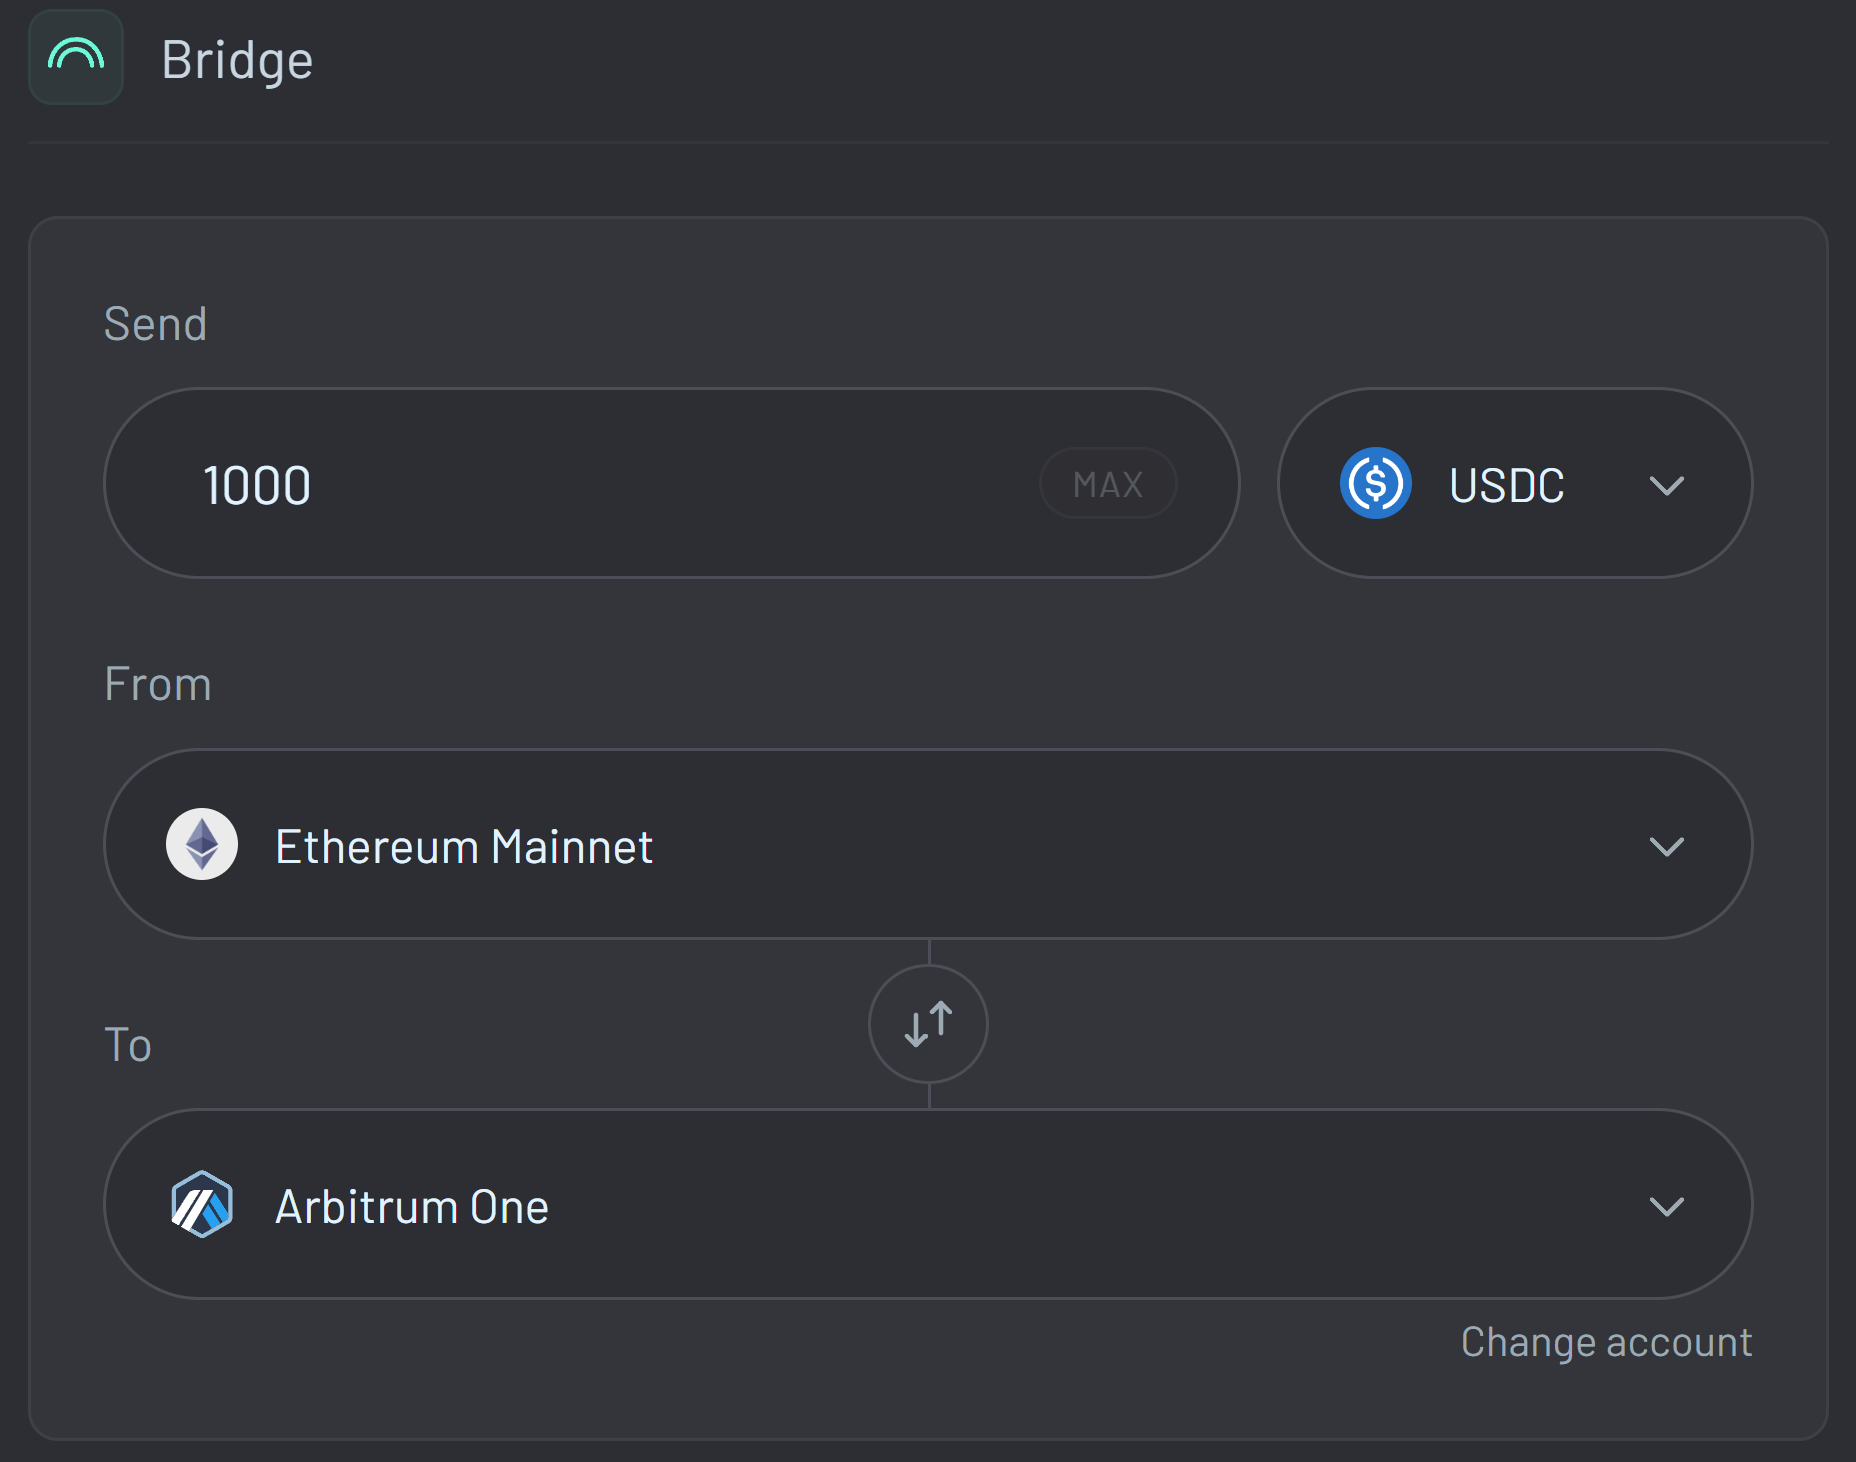Expand the USDC token chevron
This screenshot has height=1462, width=1856.
click(x=1666, y=485)
